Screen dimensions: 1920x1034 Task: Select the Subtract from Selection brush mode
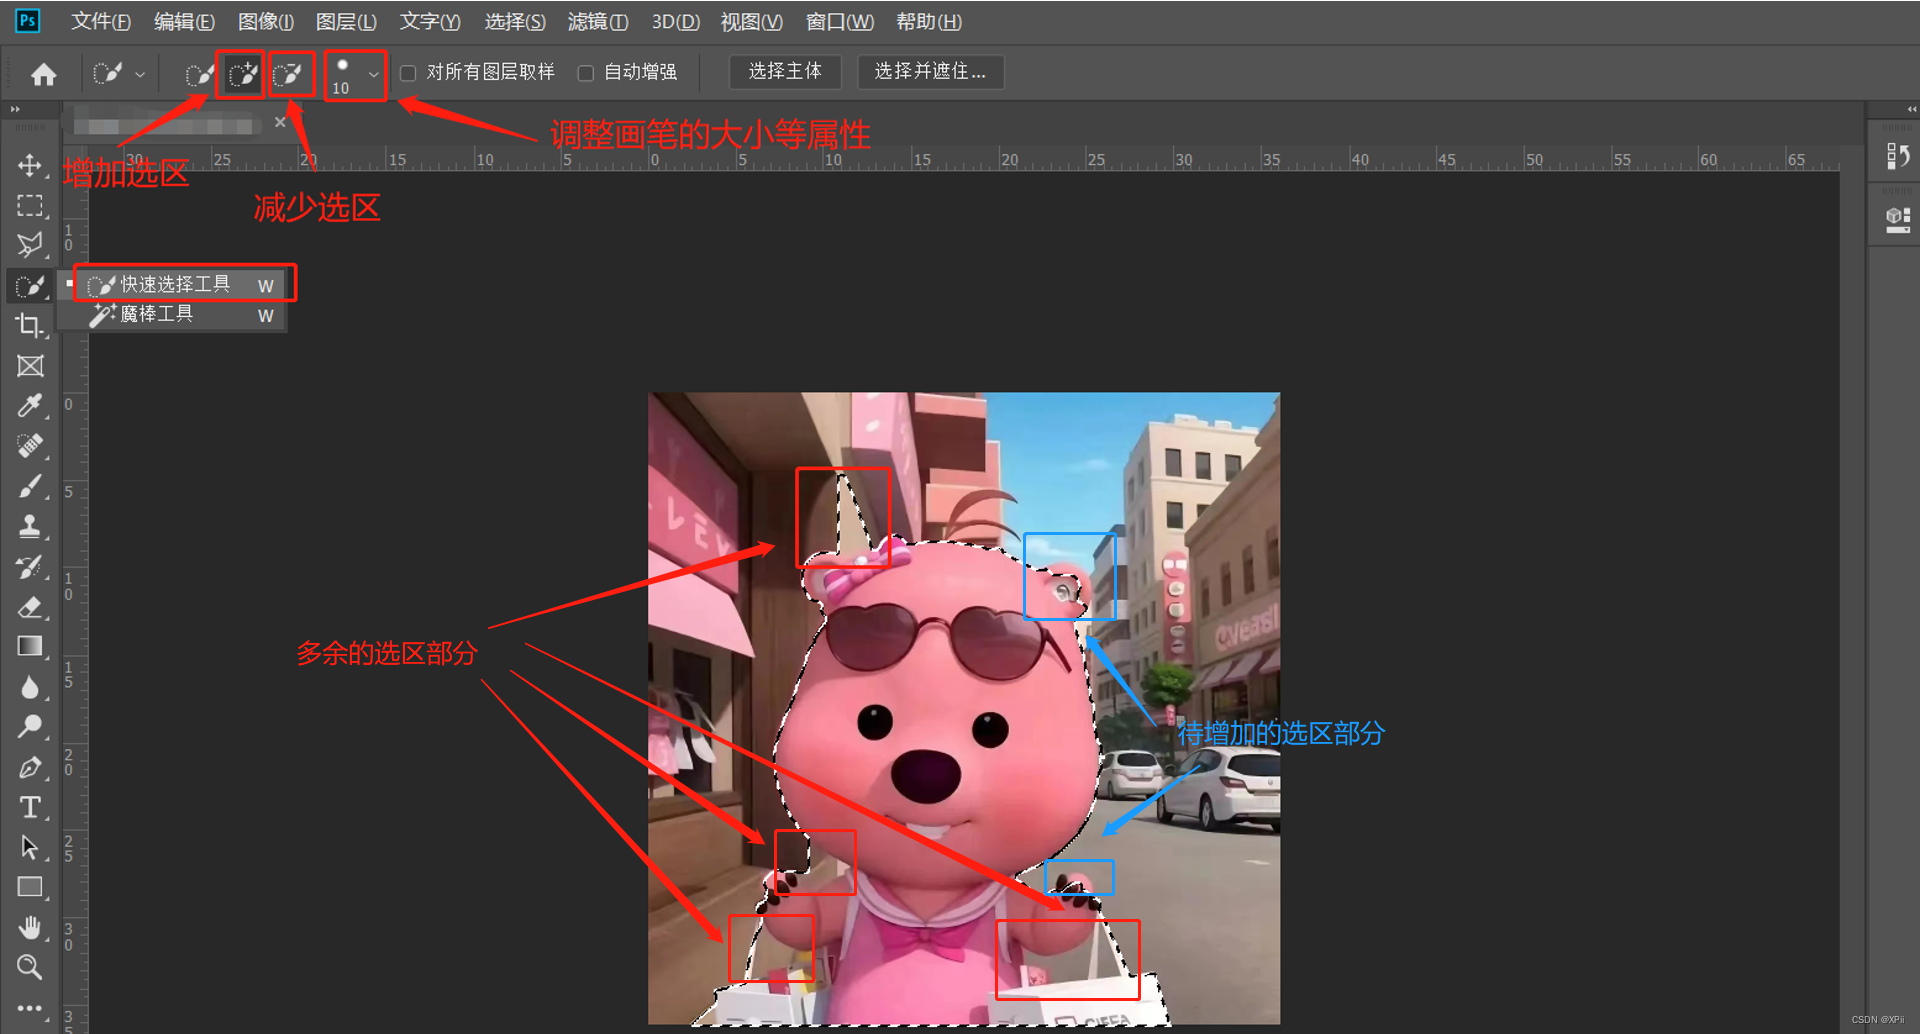(x=289, y=74)
